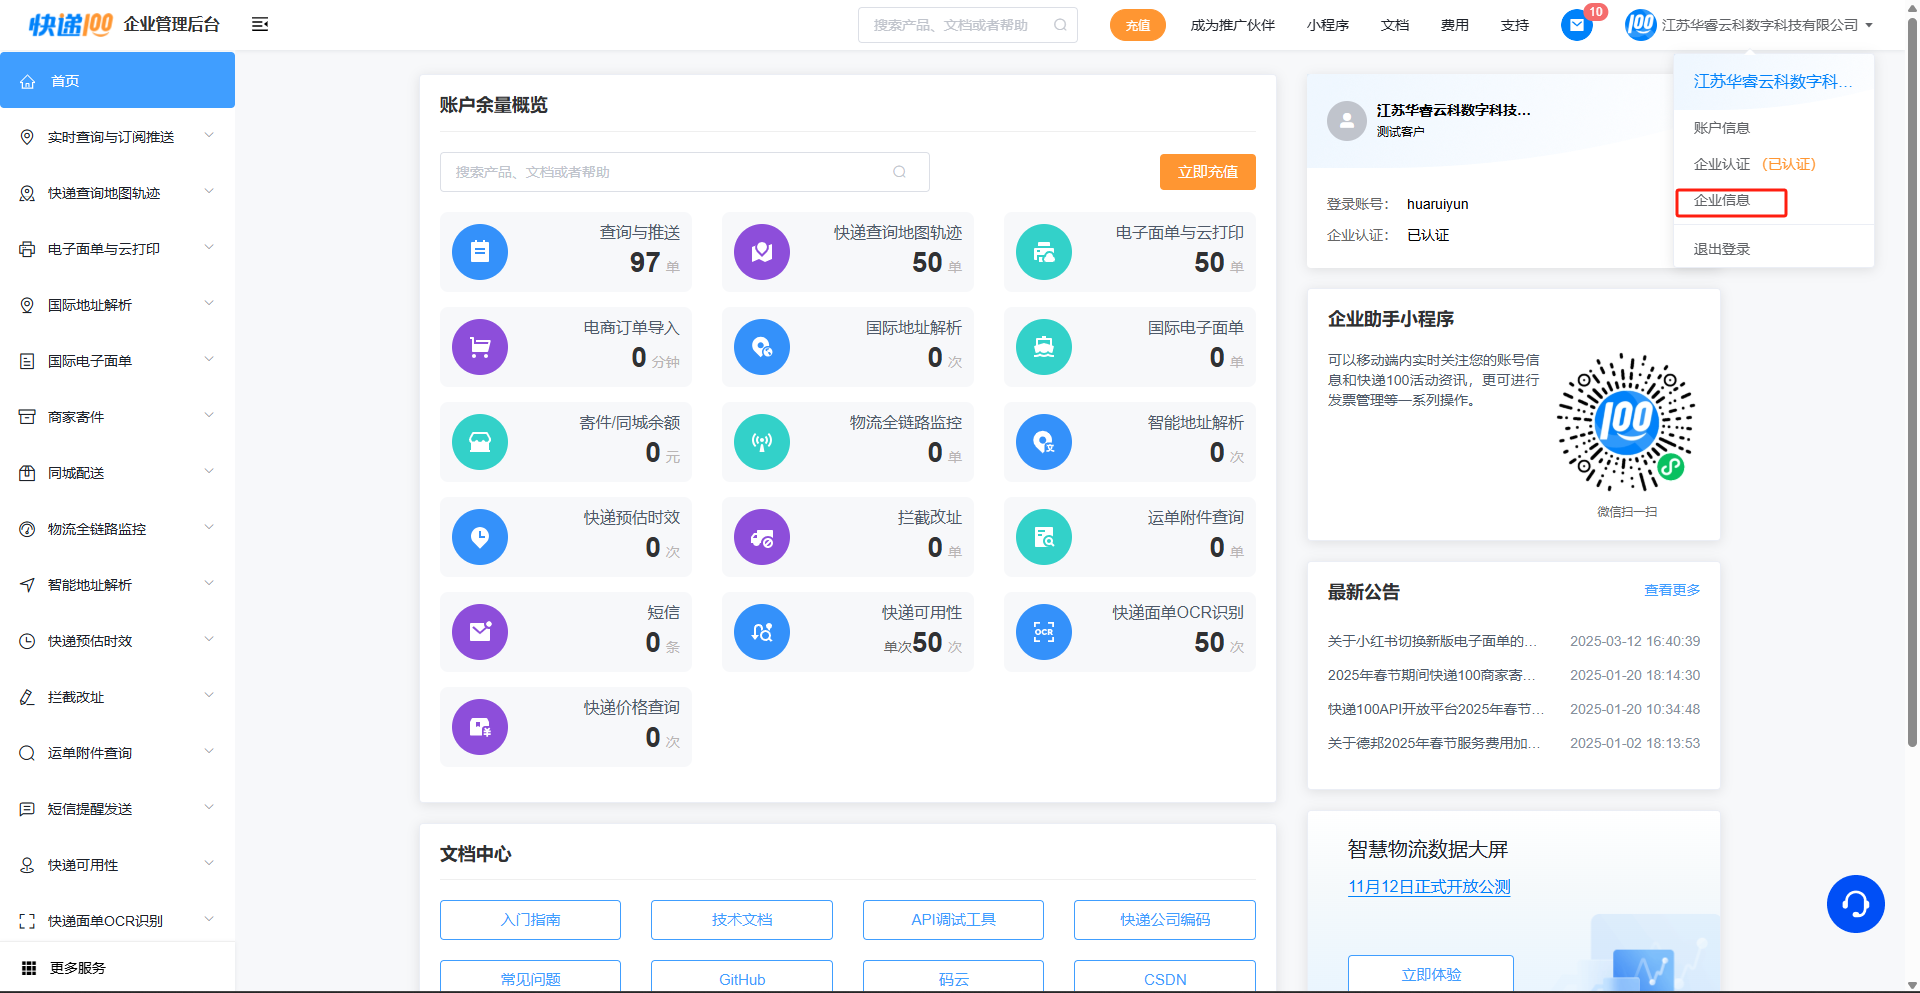The image size is (1920, 993).
Task: Choose 退出登录 from account menu
Action: (1721, 249)
